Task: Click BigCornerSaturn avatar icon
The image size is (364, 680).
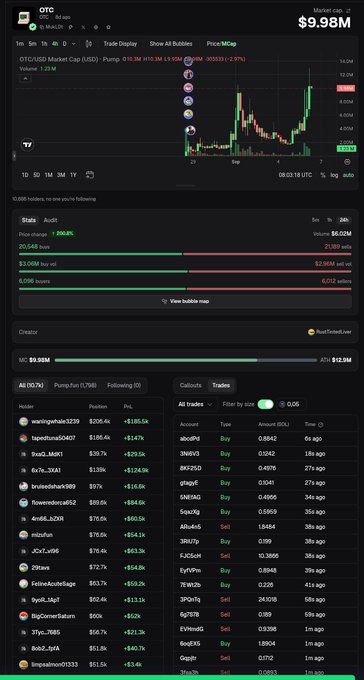Action: 23,616
